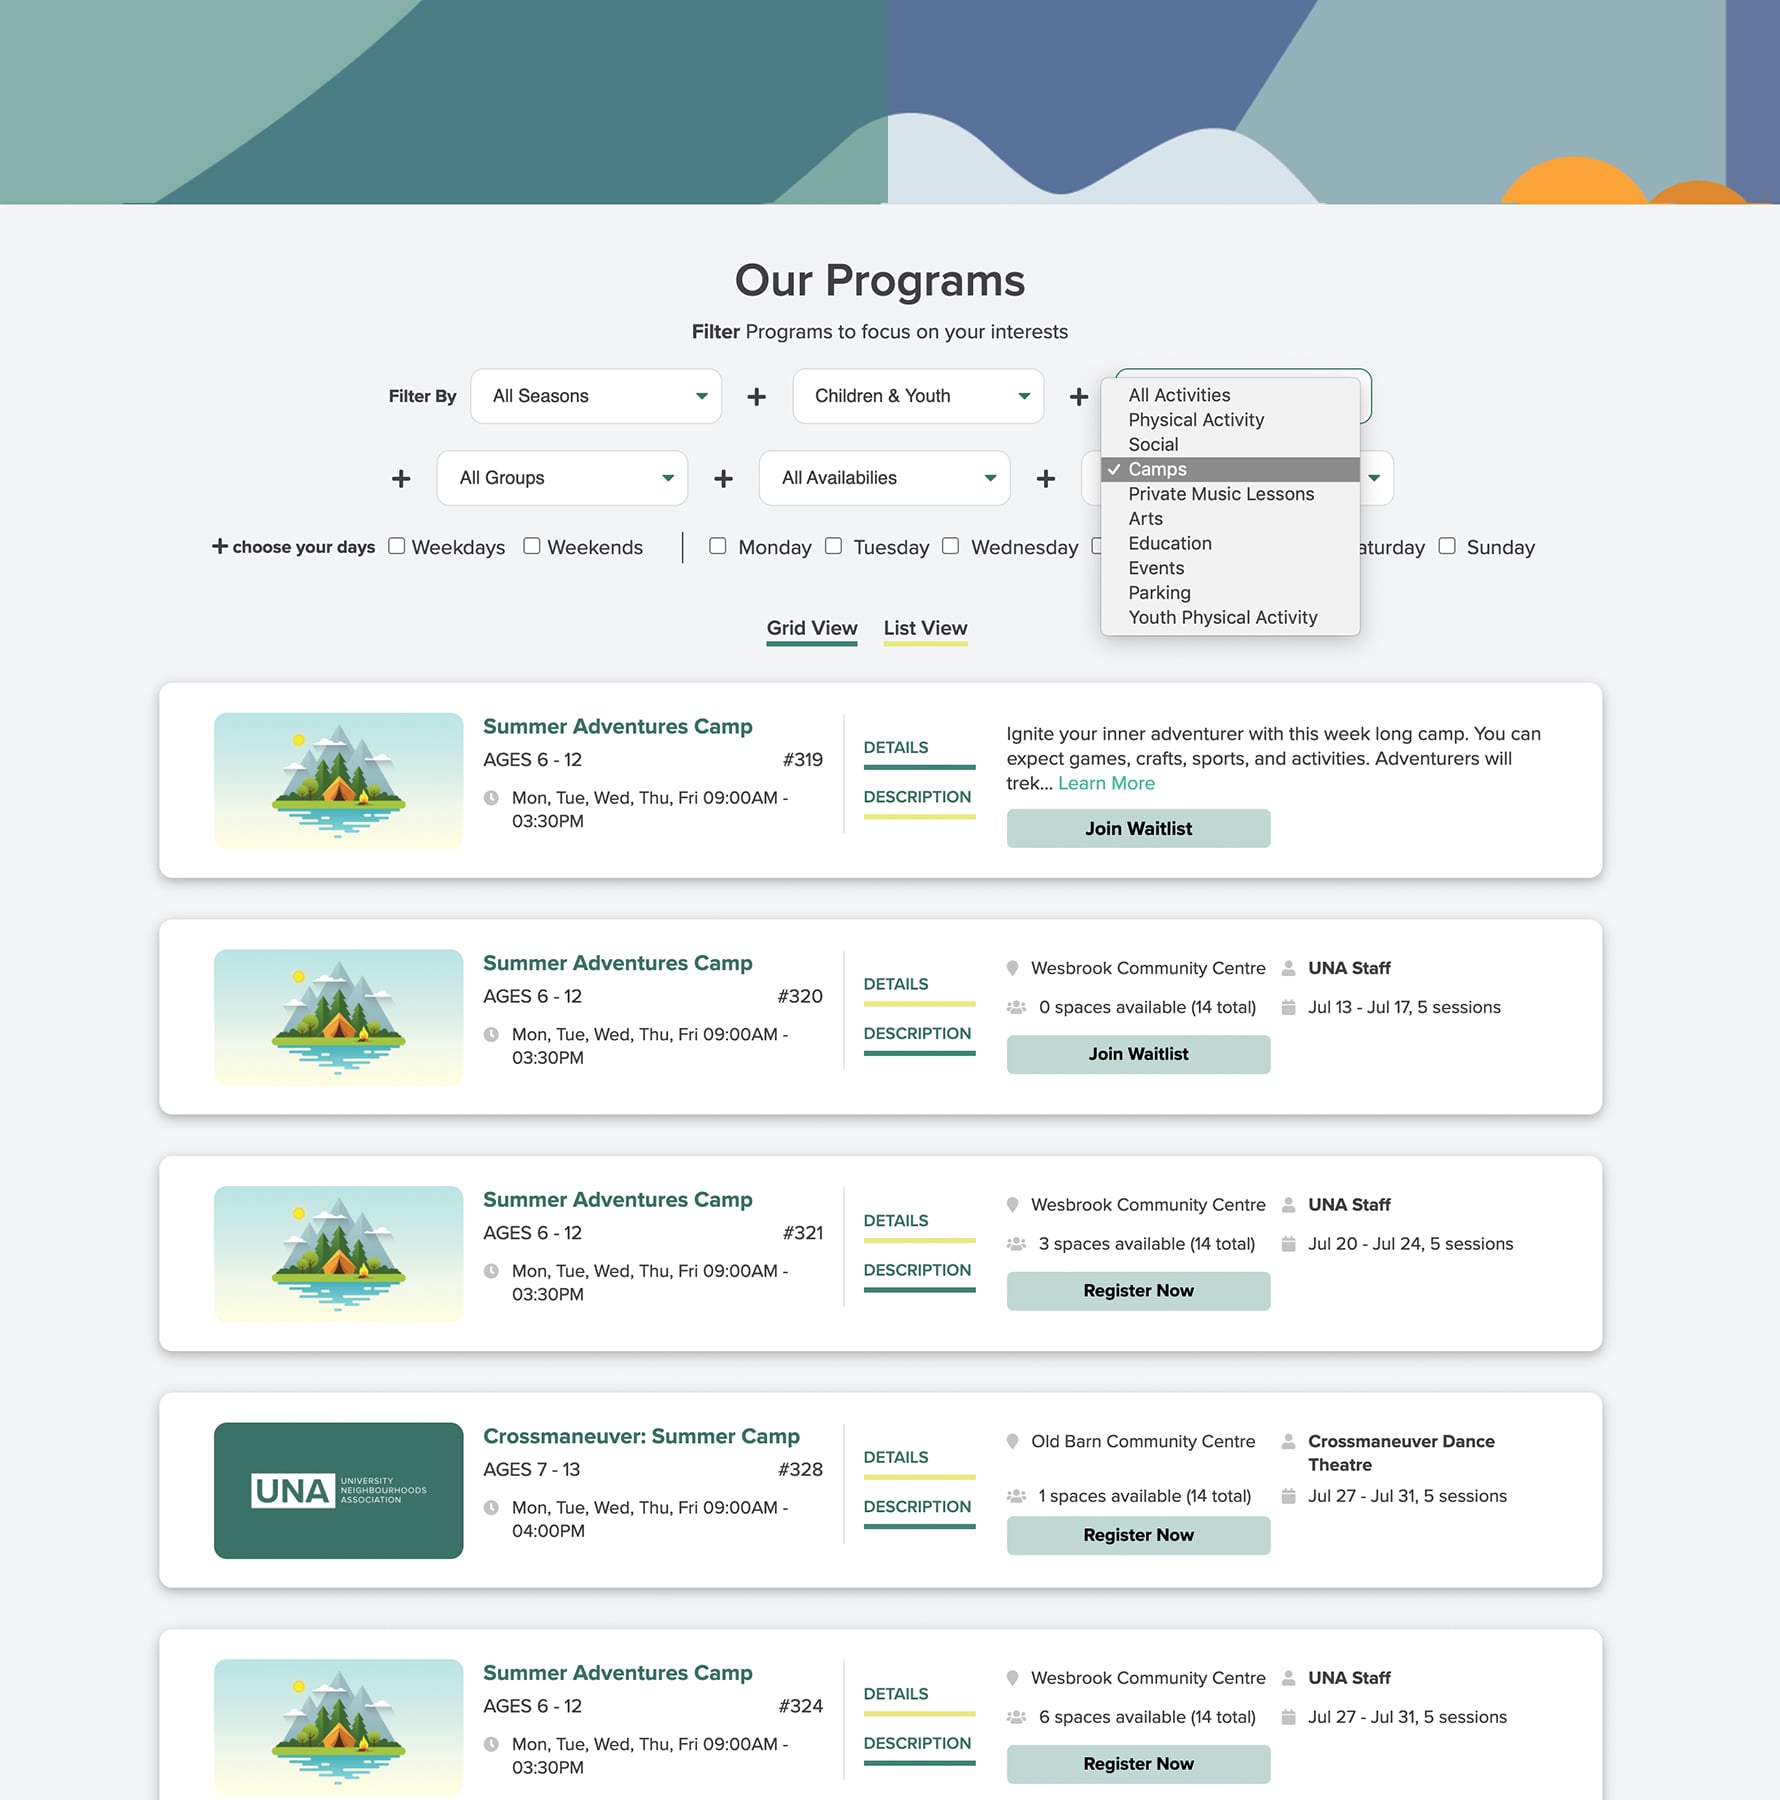1780x1800 pixels.
Task: Enable the Weekends checkbox
Action: (531, 546)
